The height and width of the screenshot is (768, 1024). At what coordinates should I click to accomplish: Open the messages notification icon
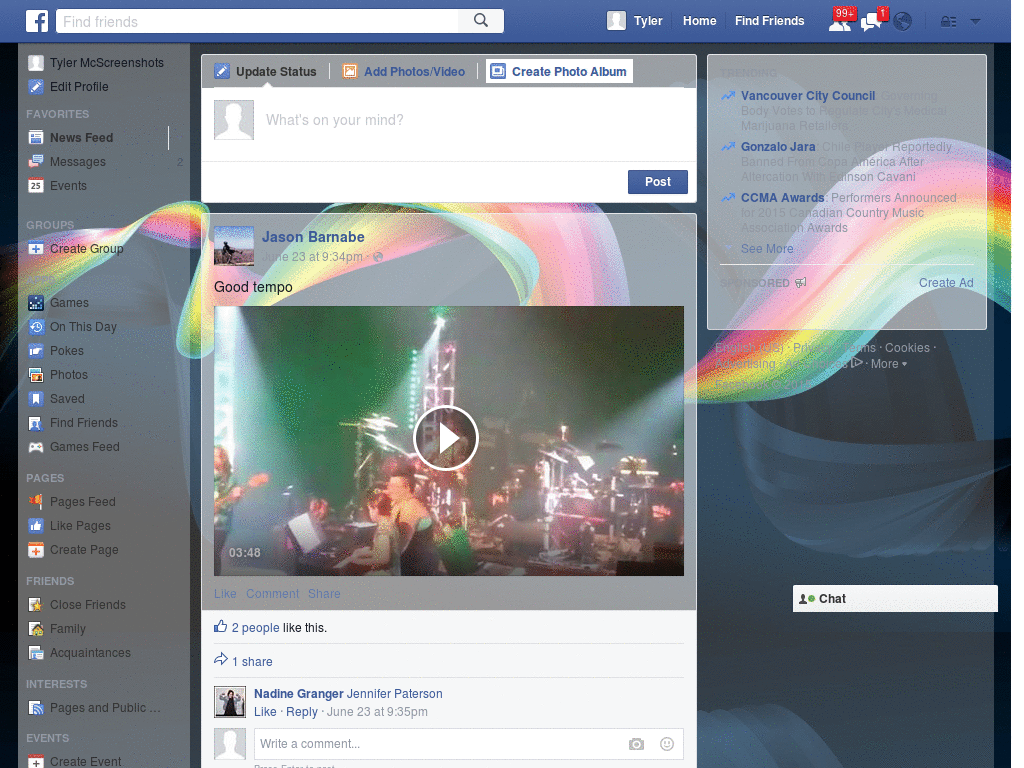click(871, 21)
